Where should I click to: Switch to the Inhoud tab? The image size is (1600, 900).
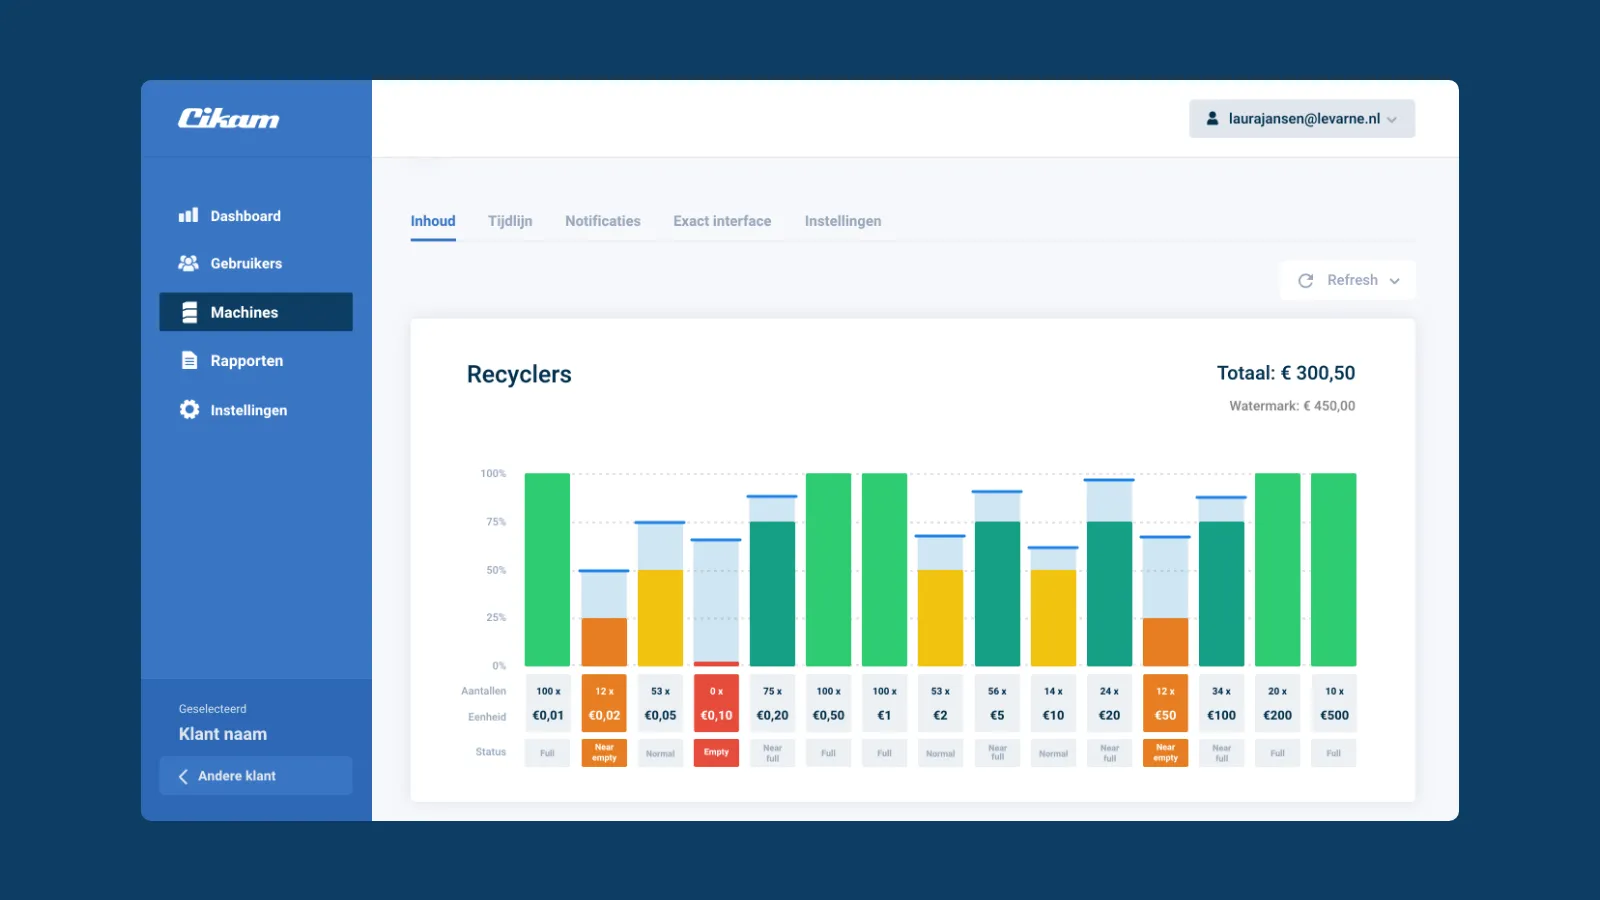click(433, 221)
